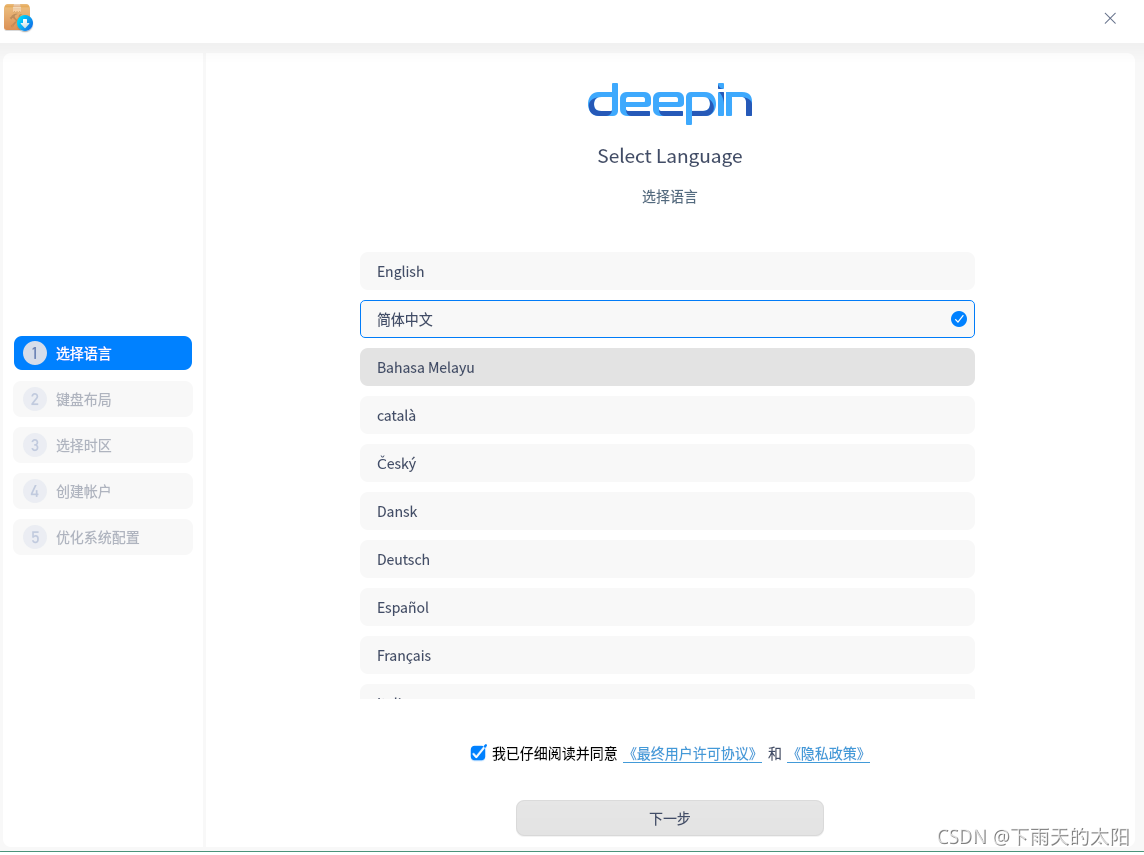Click the Select Language heading

point(670,157)
